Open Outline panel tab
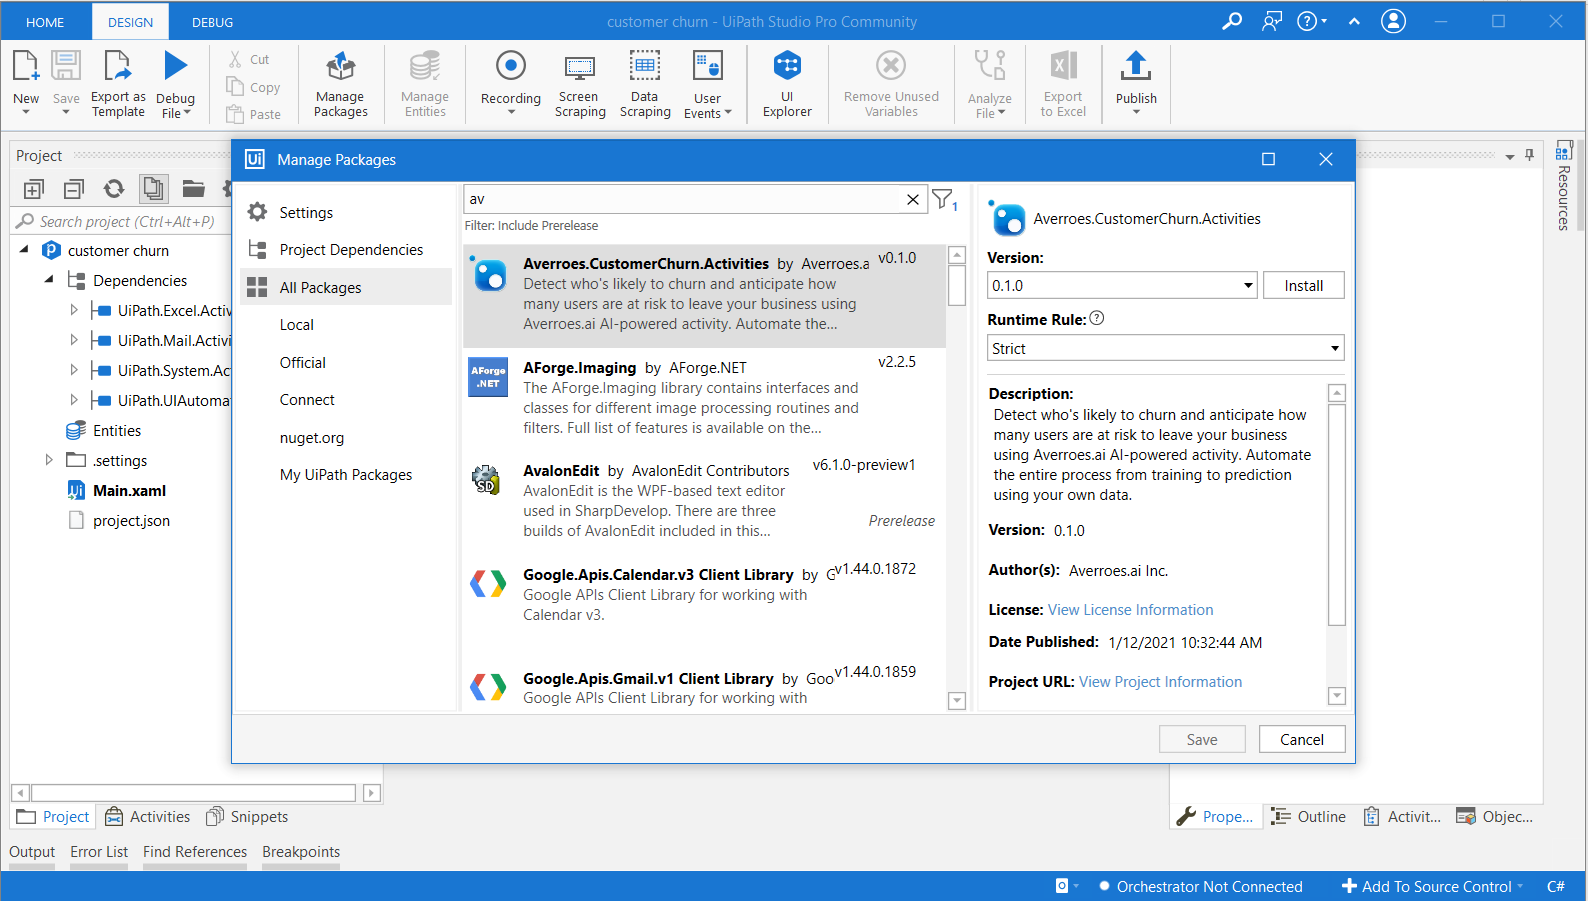 [1309, 817]
